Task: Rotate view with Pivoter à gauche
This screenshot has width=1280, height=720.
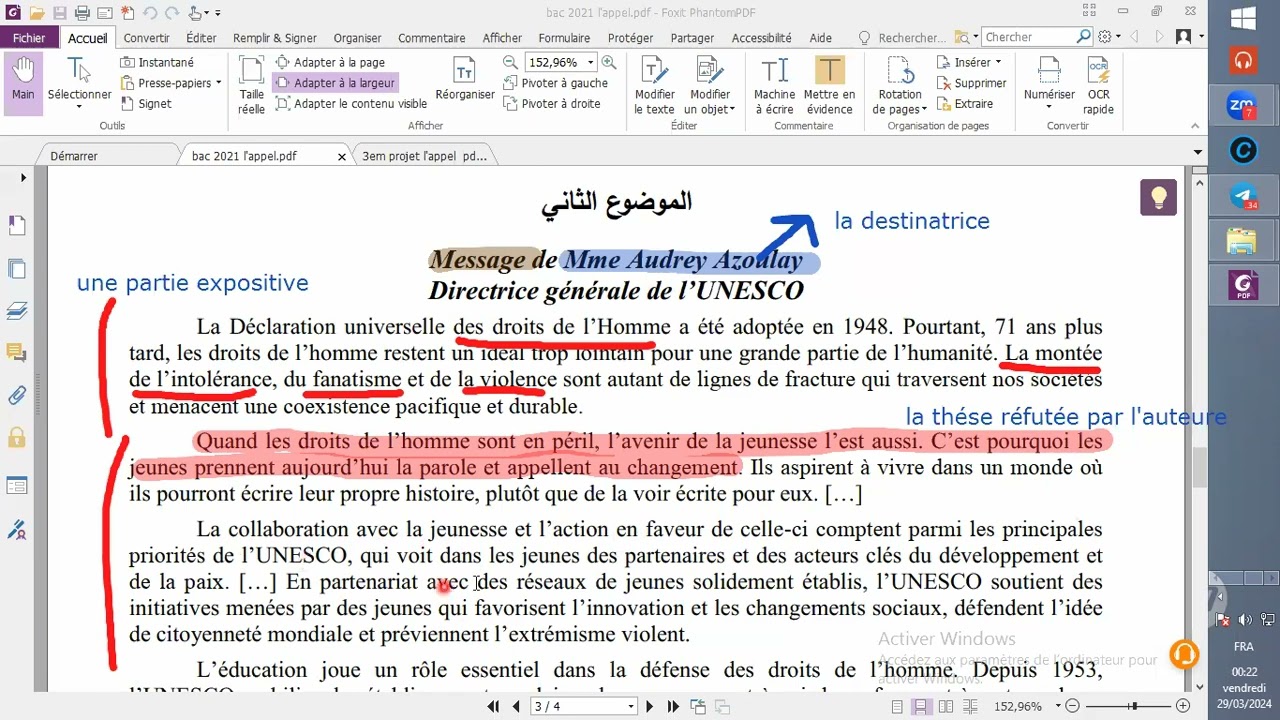Action: 555,83
